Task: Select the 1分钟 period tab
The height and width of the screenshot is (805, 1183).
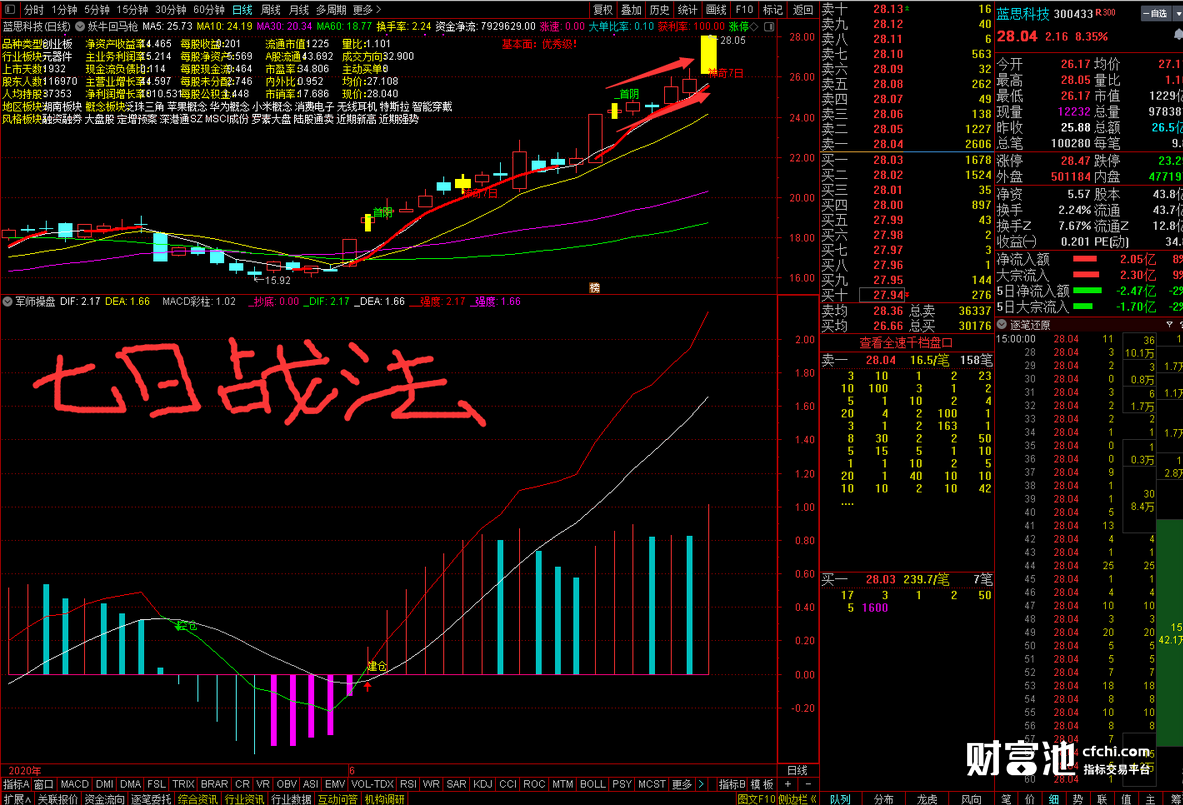Action: (x=64, y=10)
